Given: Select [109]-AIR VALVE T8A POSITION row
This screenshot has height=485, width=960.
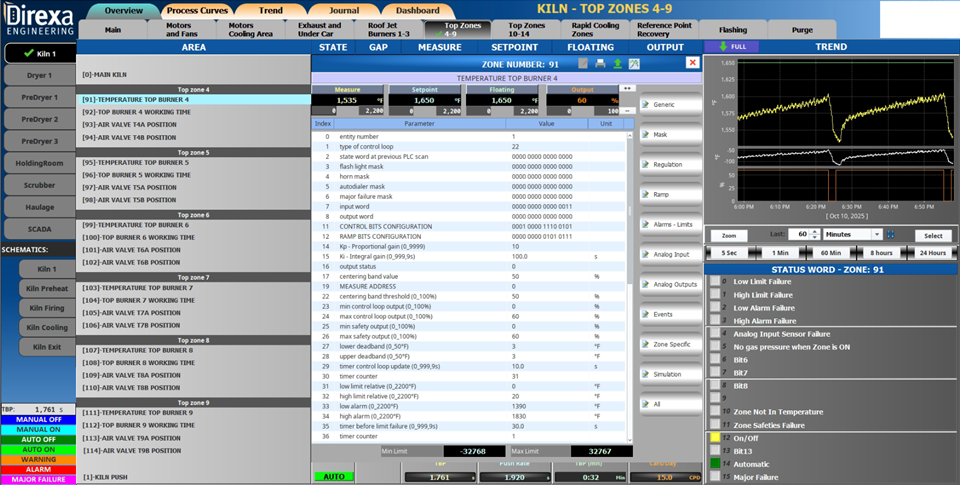Looking at the screenshot, I should pyautogui.click(x=193, y=375).
